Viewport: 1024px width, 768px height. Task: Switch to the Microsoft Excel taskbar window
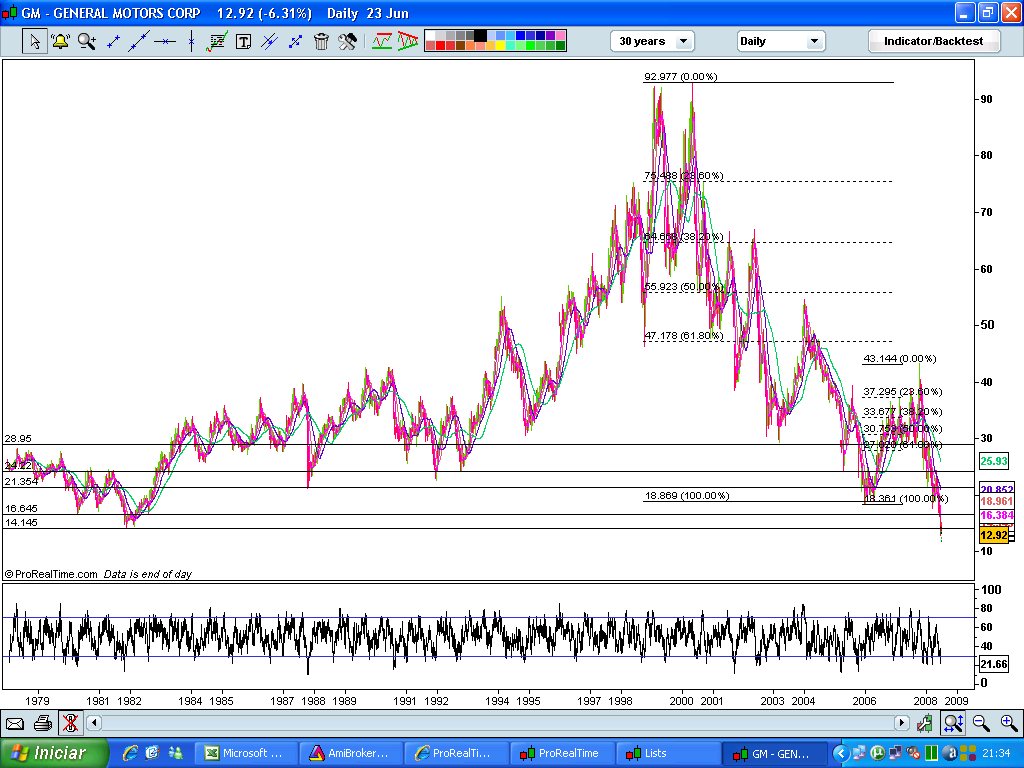[248, 754]
